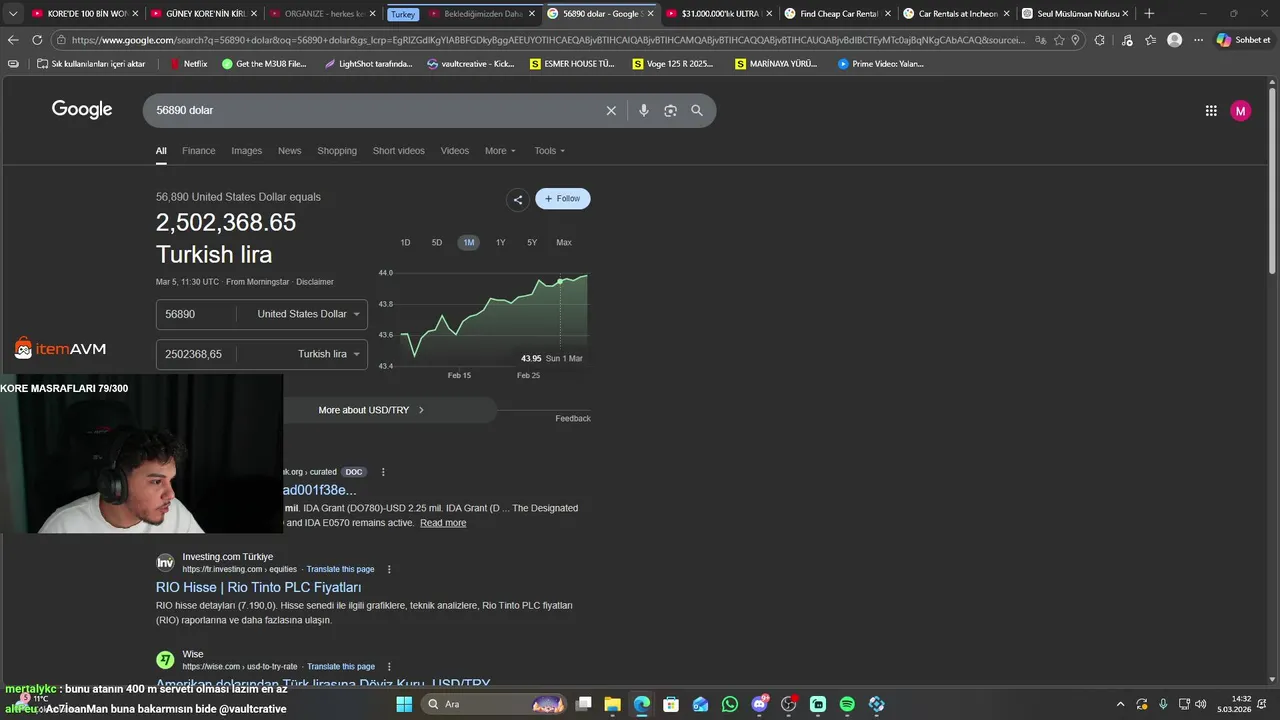Switch to Videos search tab

coord(455,151)
